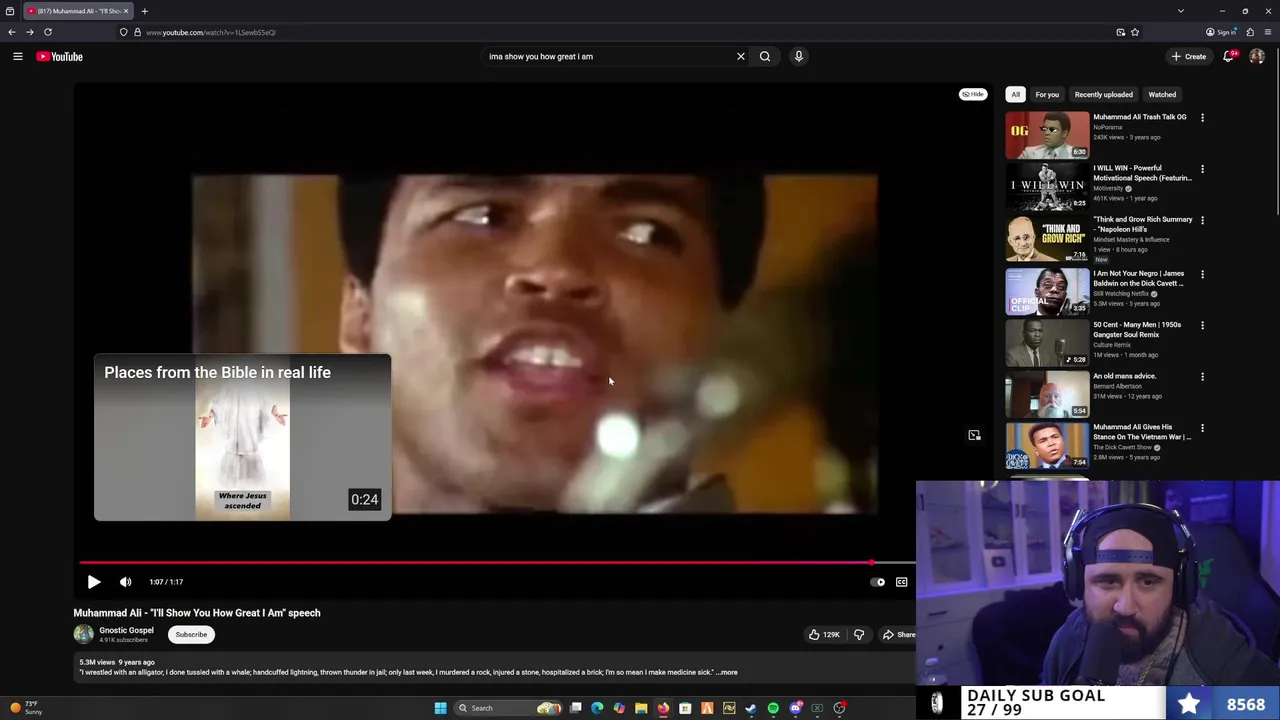Open the account avatar menu

[1257, 56]
